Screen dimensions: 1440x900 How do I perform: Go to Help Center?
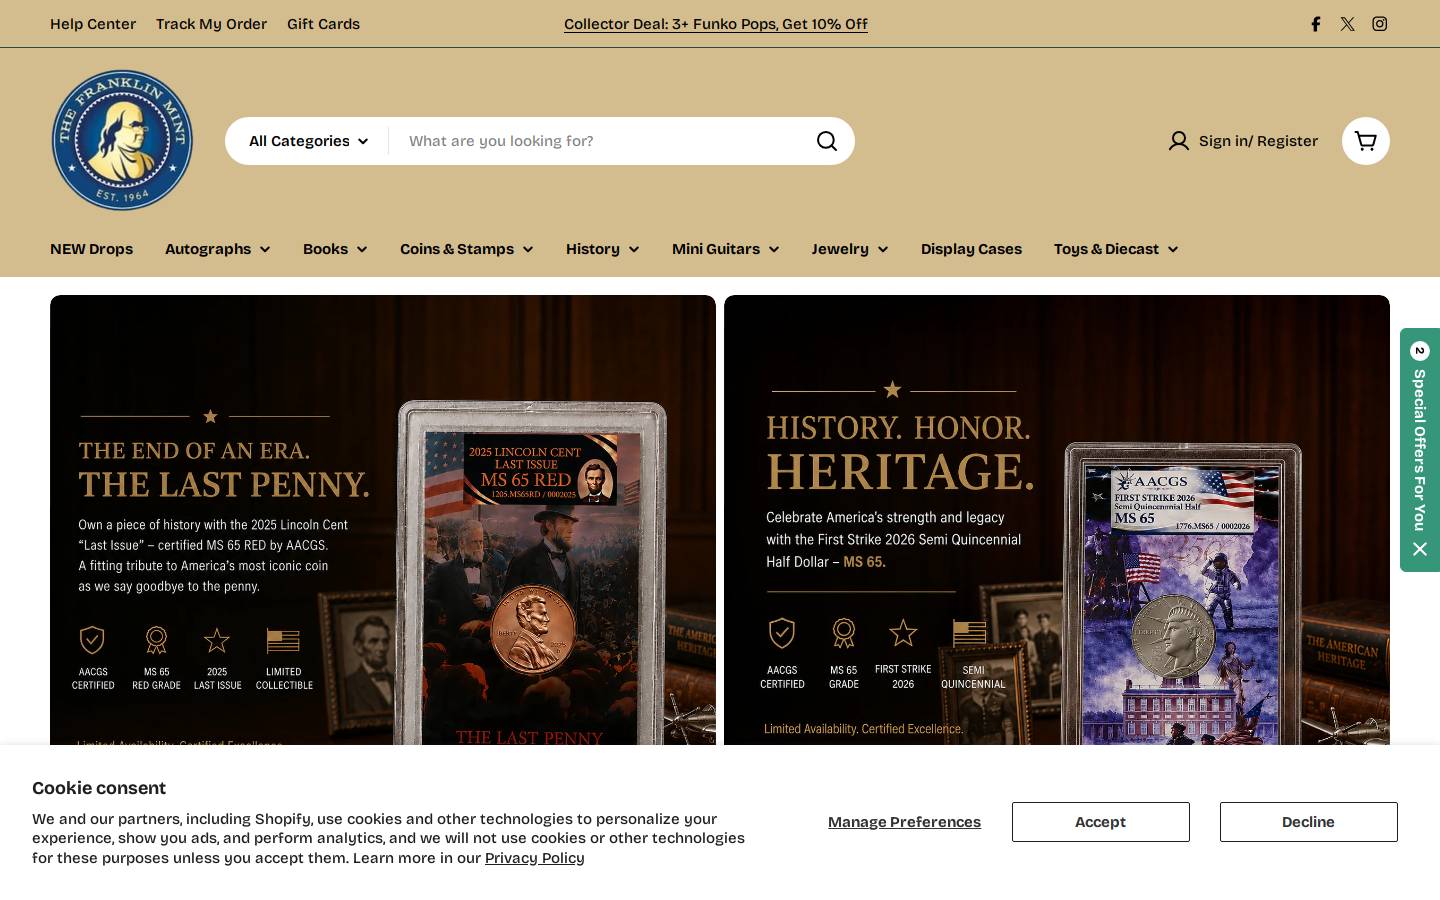pyautogui.click(x=93, y=24)
